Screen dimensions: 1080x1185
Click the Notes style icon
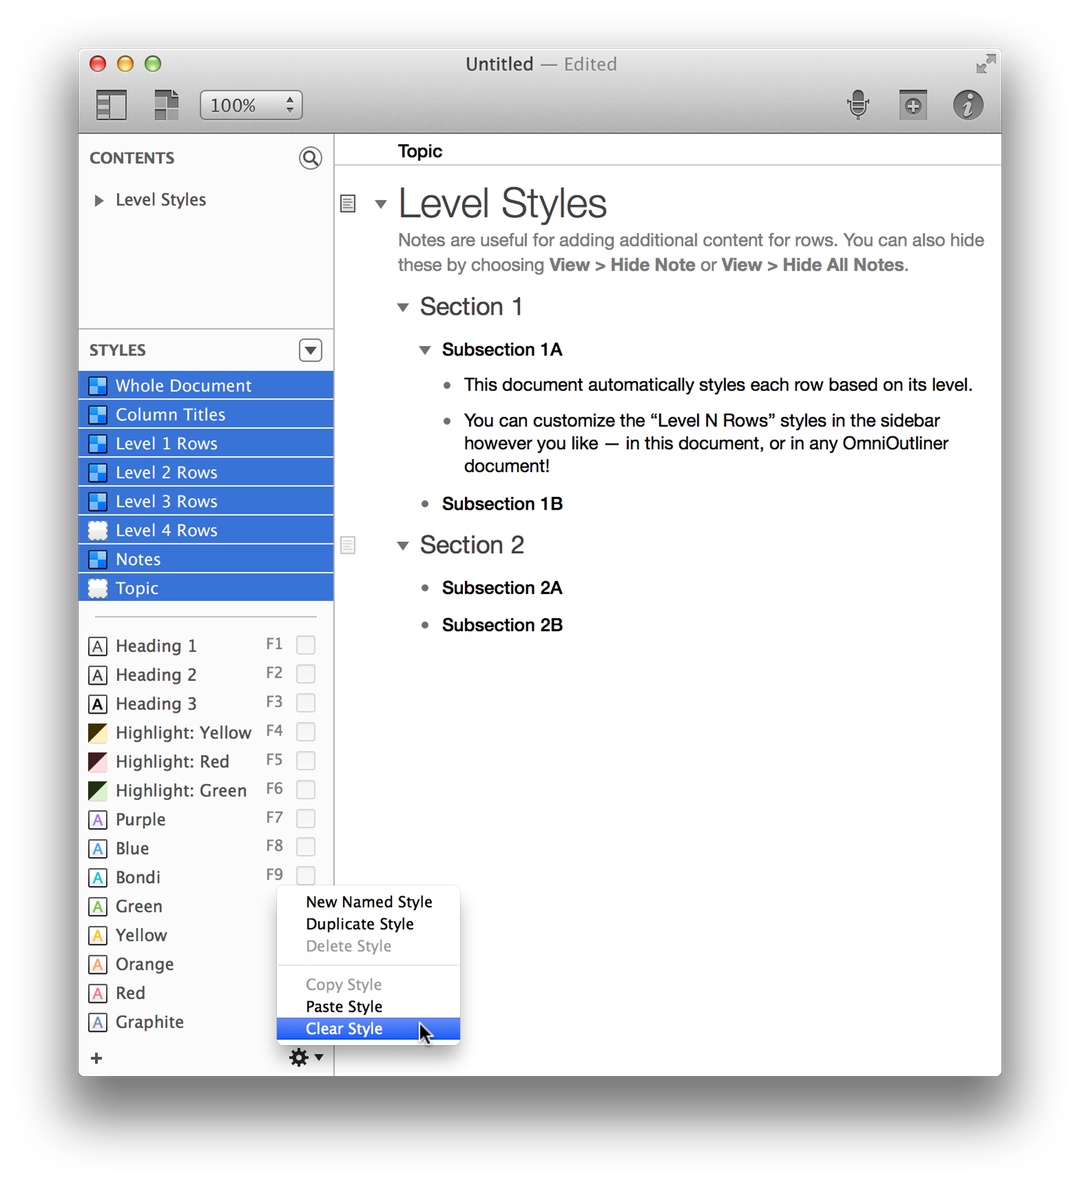coord(98,559)
